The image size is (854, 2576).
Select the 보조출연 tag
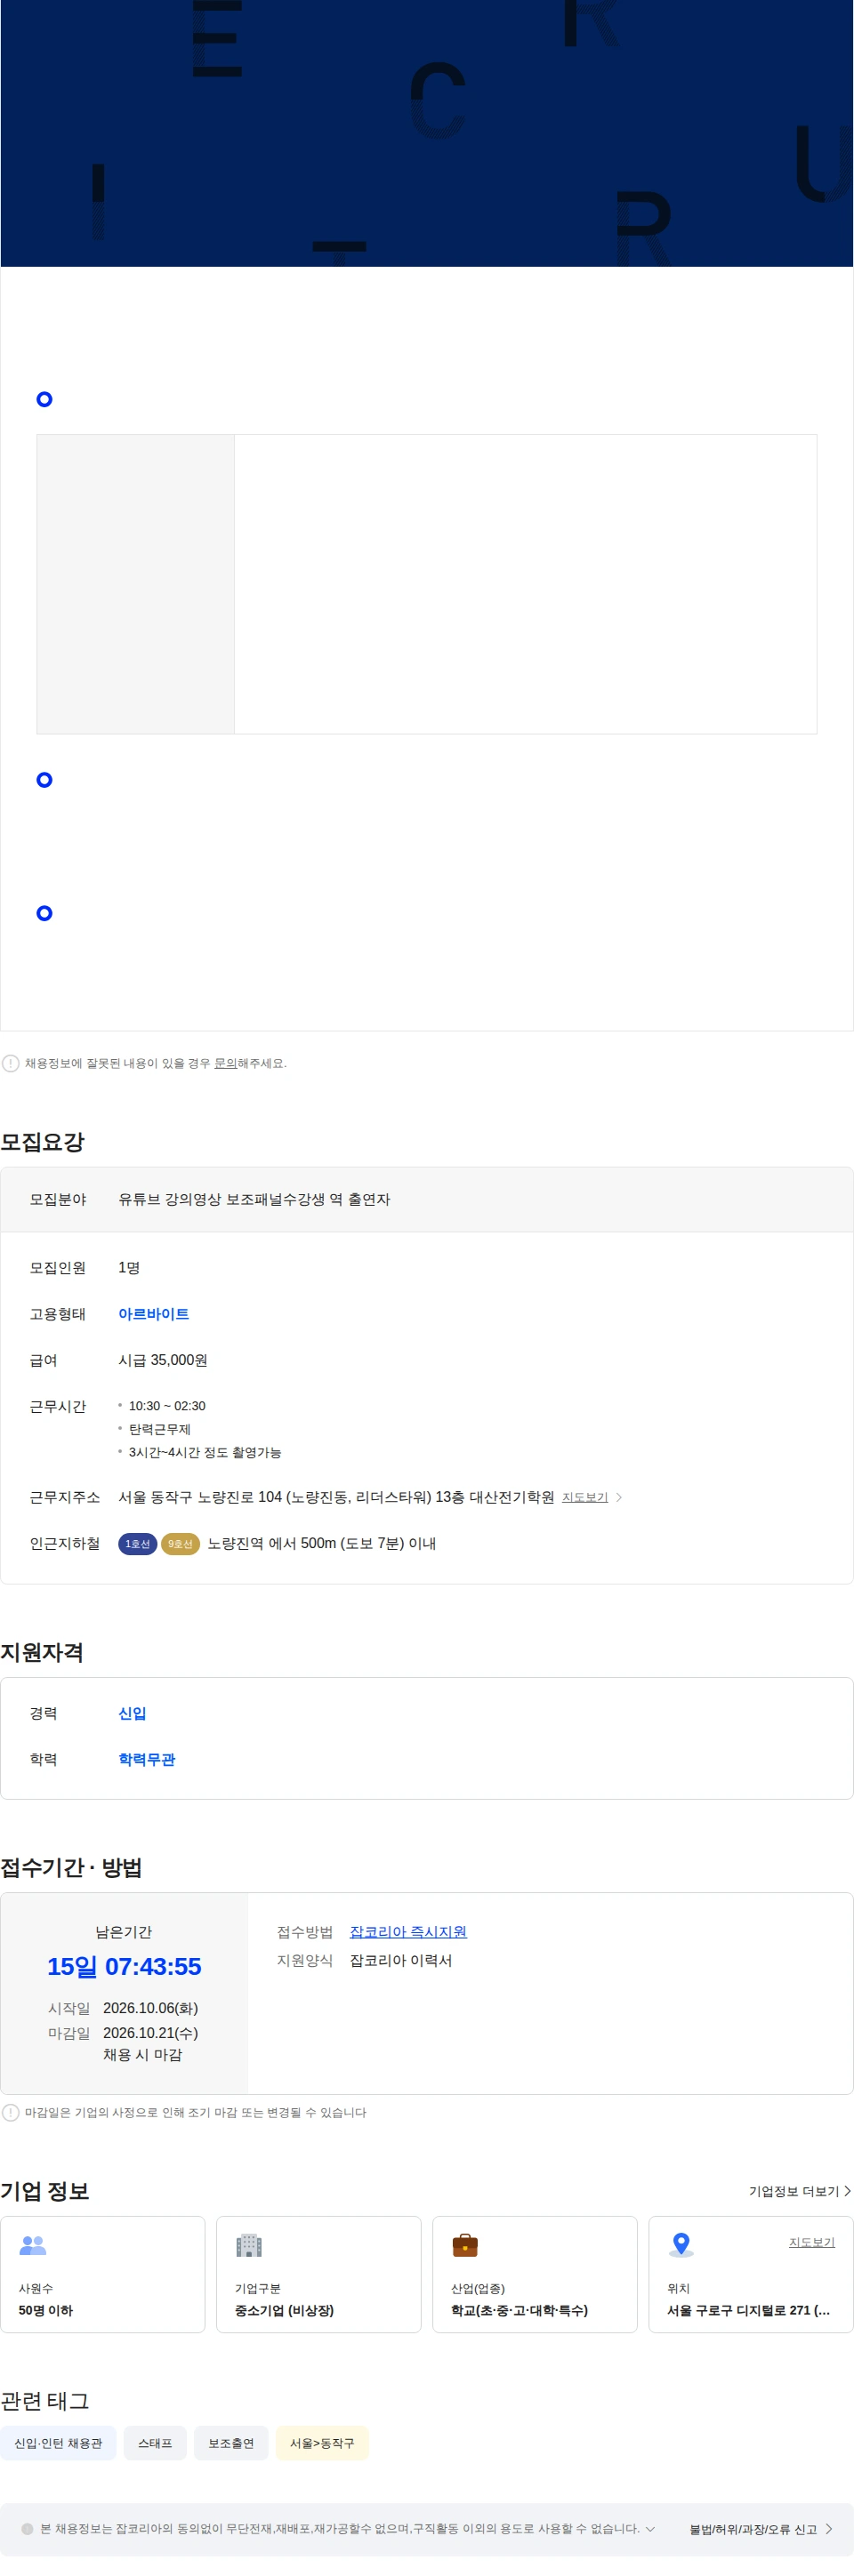pos(231,2443)
